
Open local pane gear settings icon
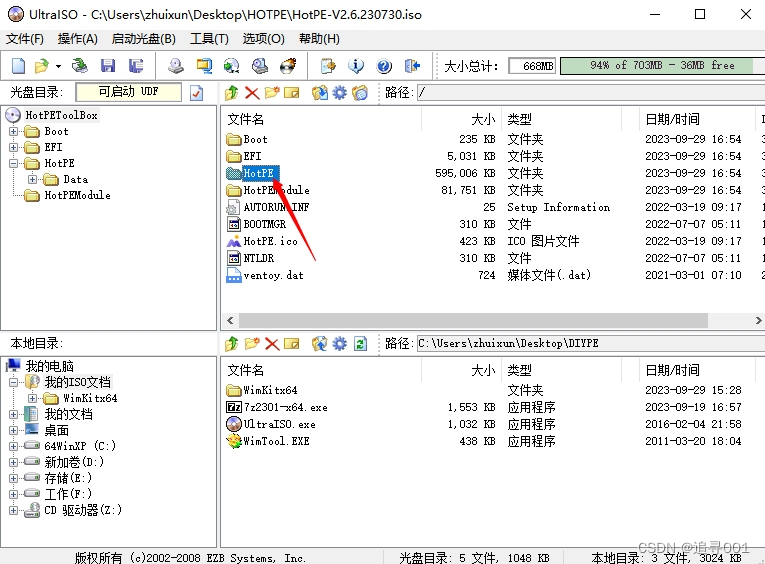[x=340, y=344]
